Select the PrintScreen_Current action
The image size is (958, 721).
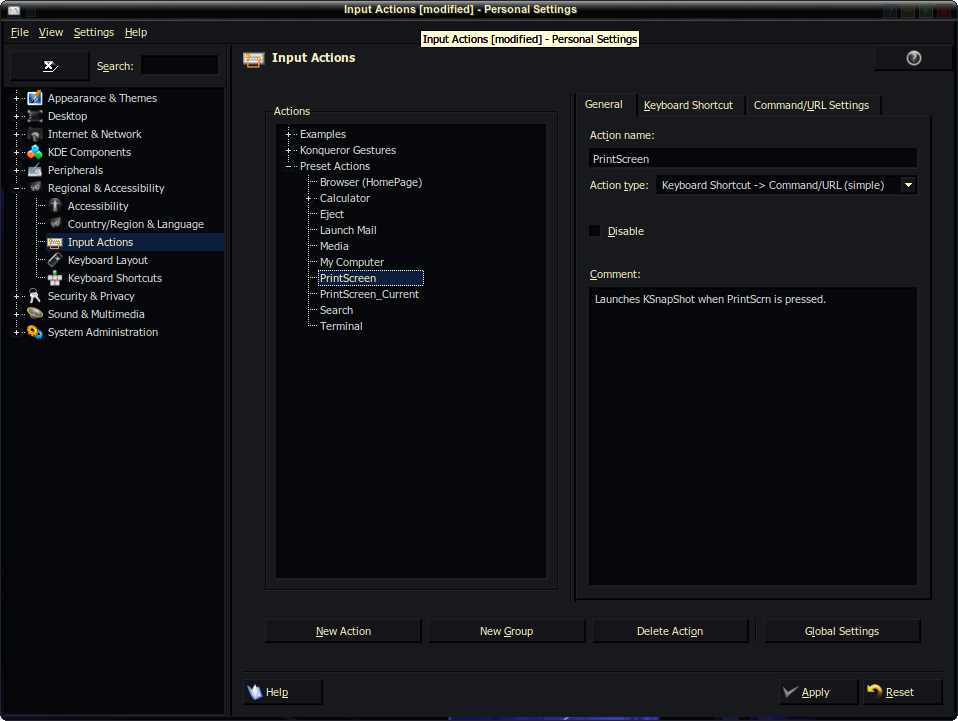[x=369, y=294]
